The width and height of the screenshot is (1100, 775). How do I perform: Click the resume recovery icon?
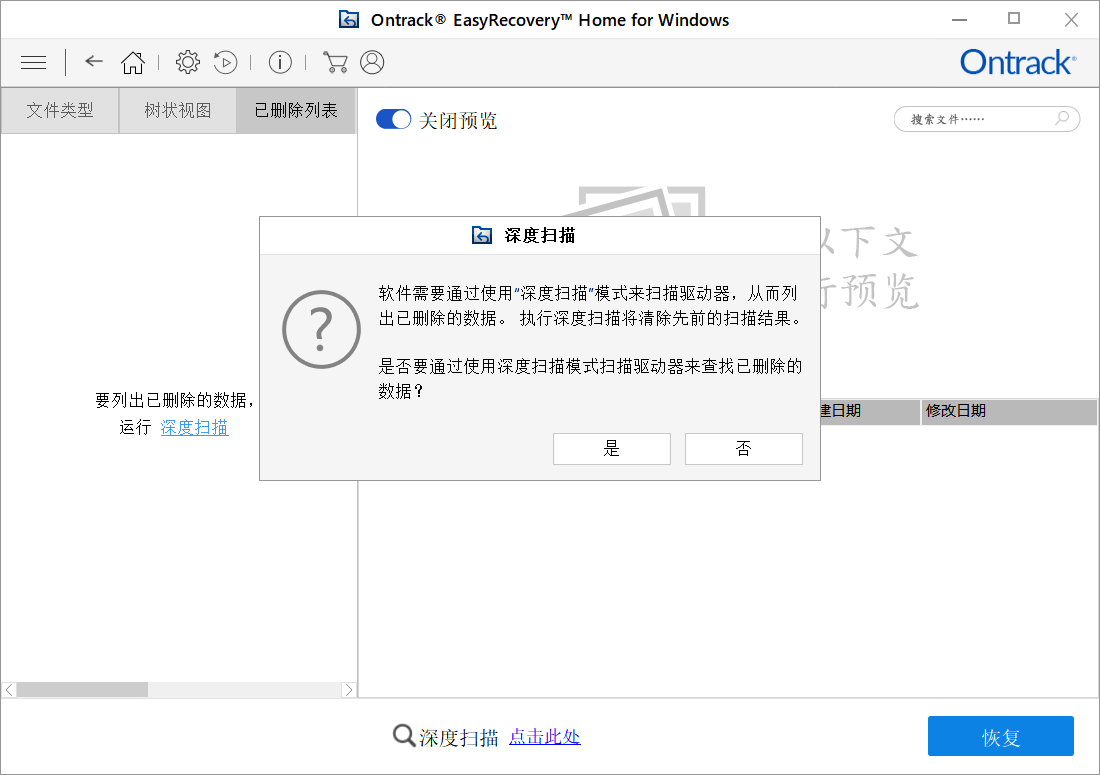(x=225, y=62)
